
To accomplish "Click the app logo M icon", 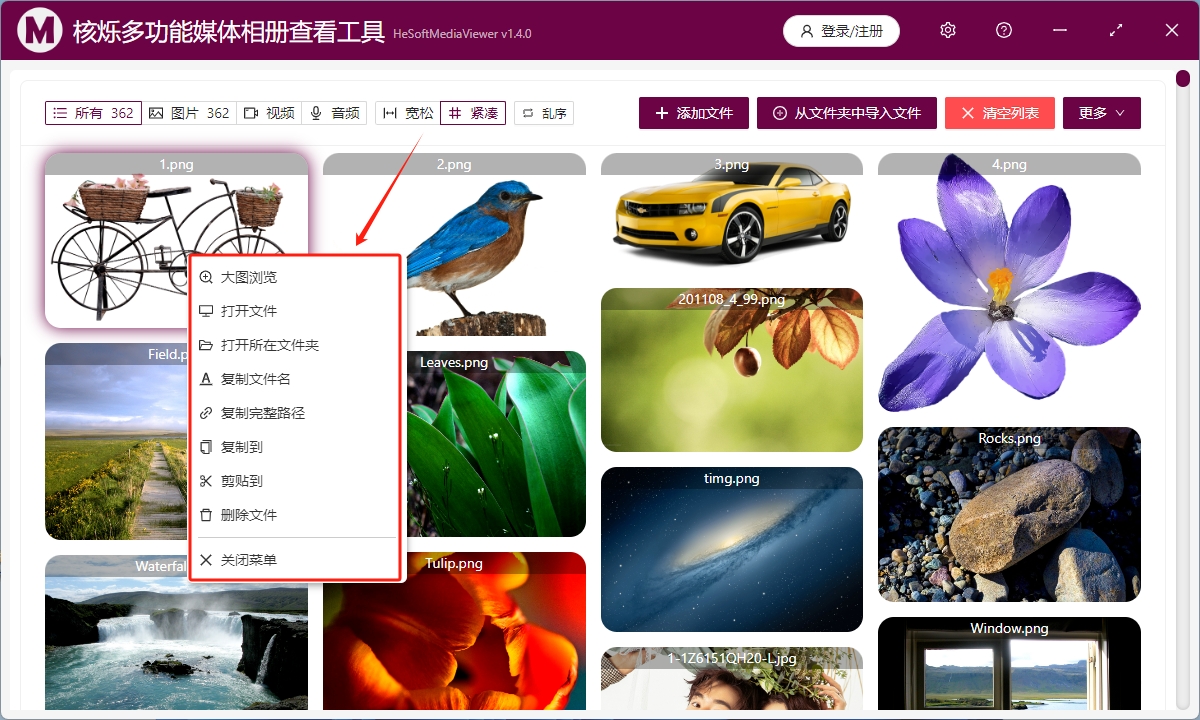I will pyautogui.click(x=39, y=30).
